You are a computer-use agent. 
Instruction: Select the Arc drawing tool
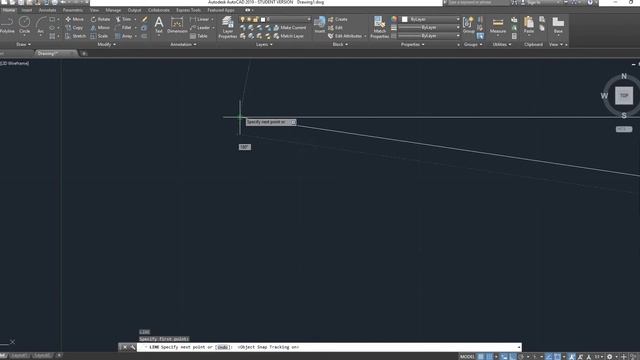pyautogui.click(x=41, y=24)
